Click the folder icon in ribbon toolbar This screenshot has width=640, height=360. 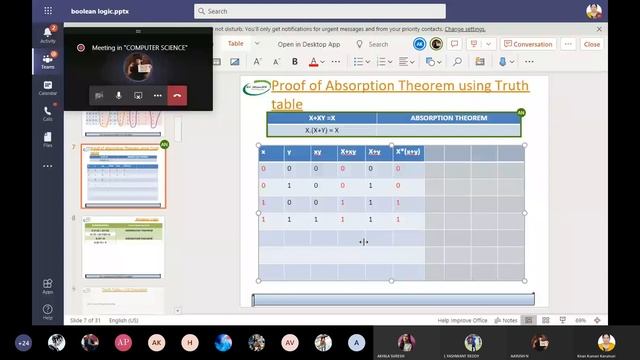tap(480, 62)
